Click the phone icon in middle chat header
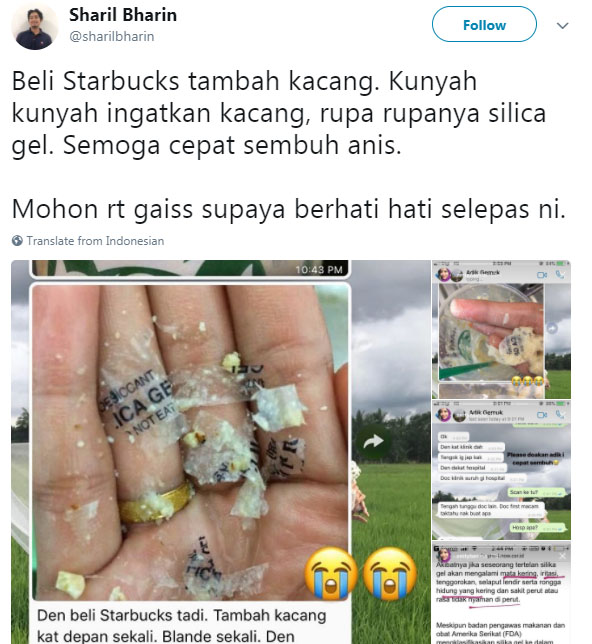Image resolution: width=592 pixels, height=644 pixels. tap(560, 414)
